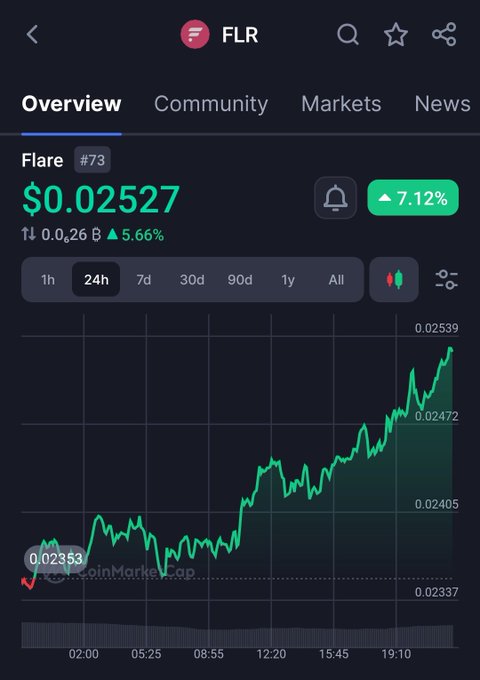480x680 pixels.
Task: Tap the 0.02405 axis label
Action: 436,504
